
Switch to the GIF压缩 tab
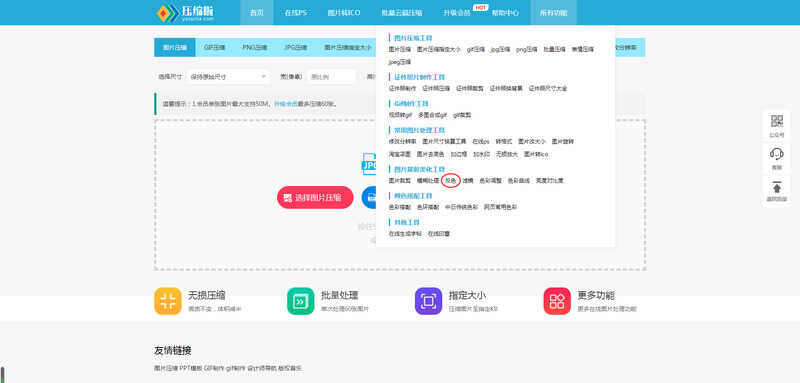(x=215, y=47)
